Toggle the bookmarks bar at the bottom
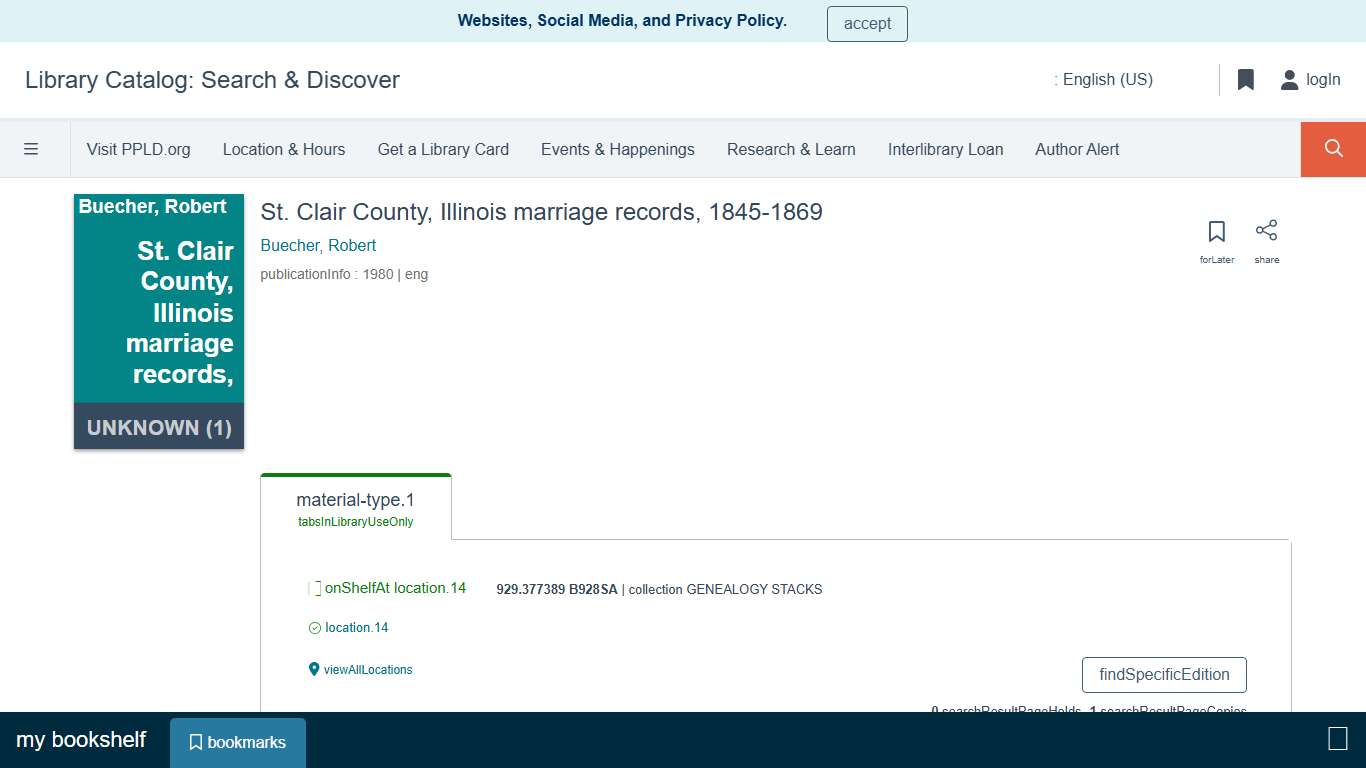Image resolution: width=1366 pixels, height=768 pixels. tap(237, 742)
